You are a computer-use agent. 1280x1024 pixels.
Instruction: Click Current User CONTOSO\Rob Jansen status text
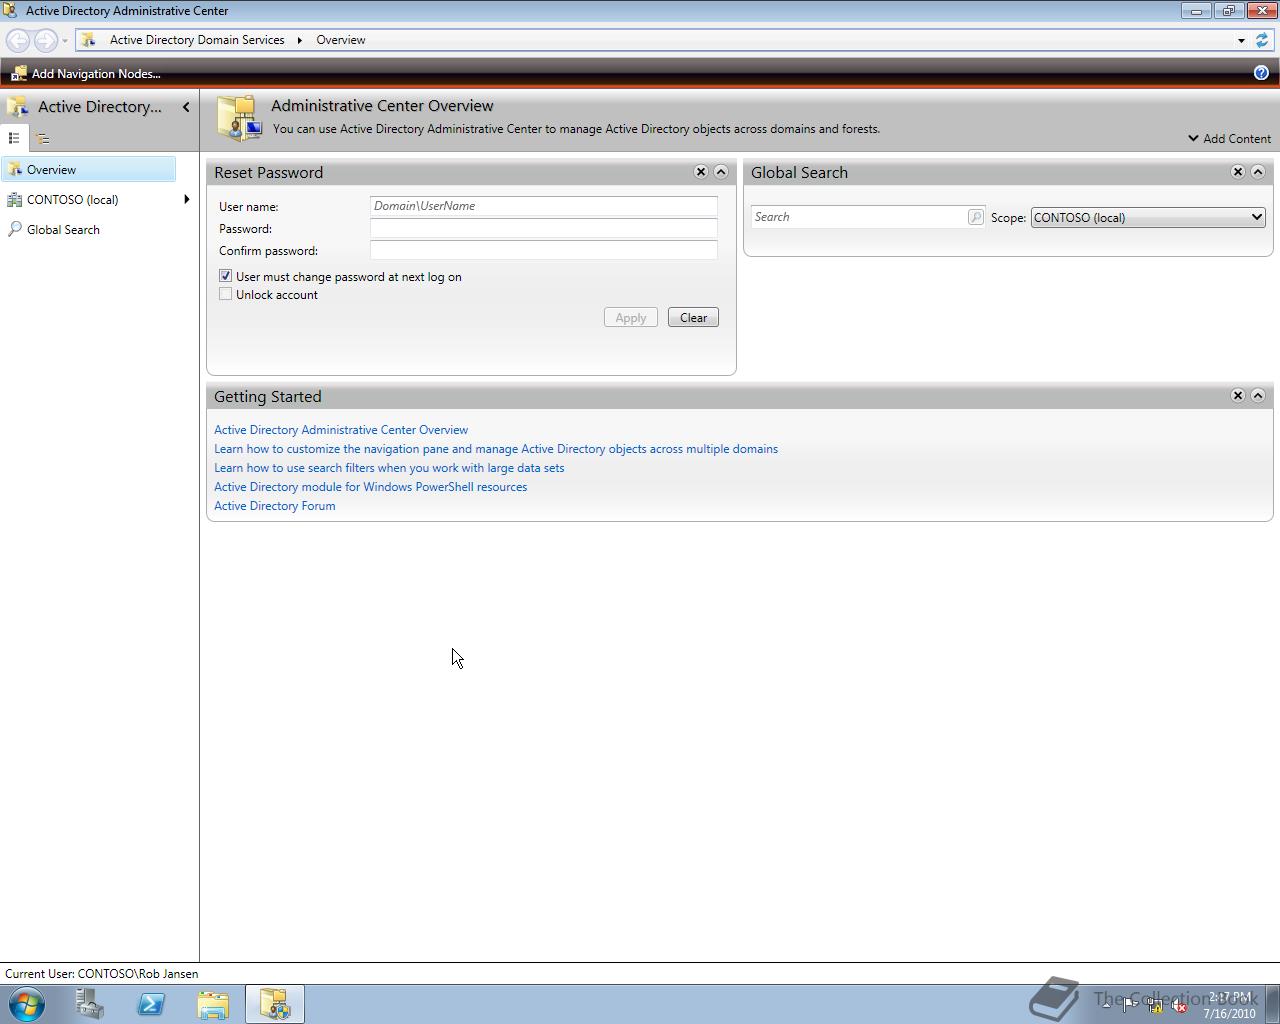[x=101, y=974]
